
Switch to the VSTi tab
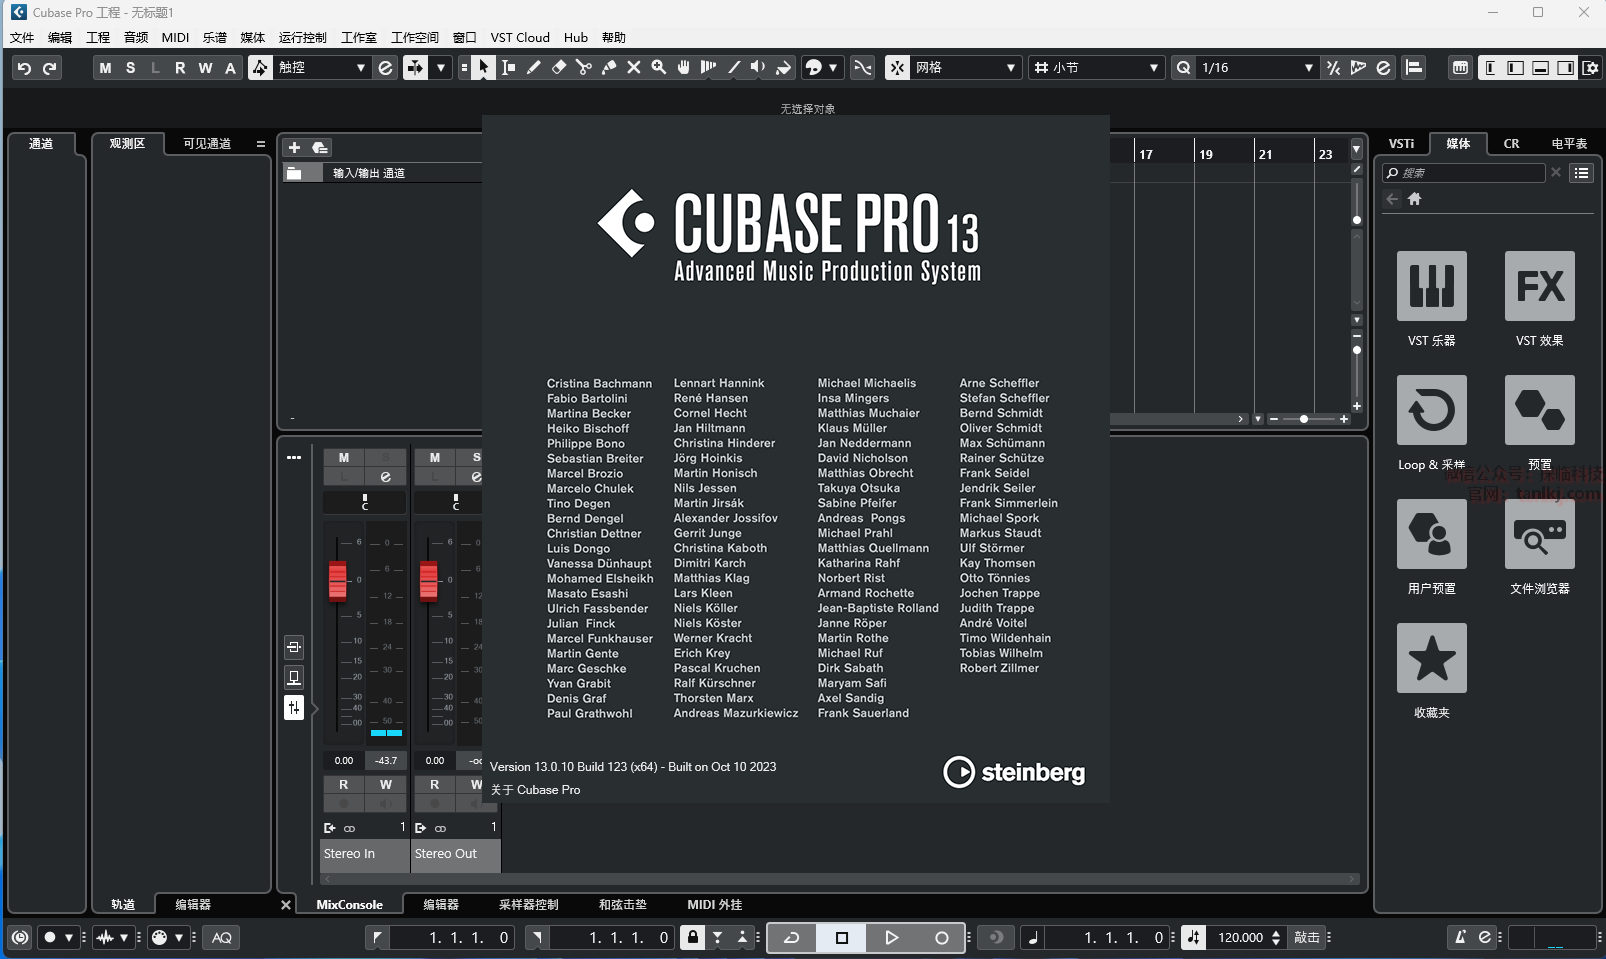tap(1401, 144)
